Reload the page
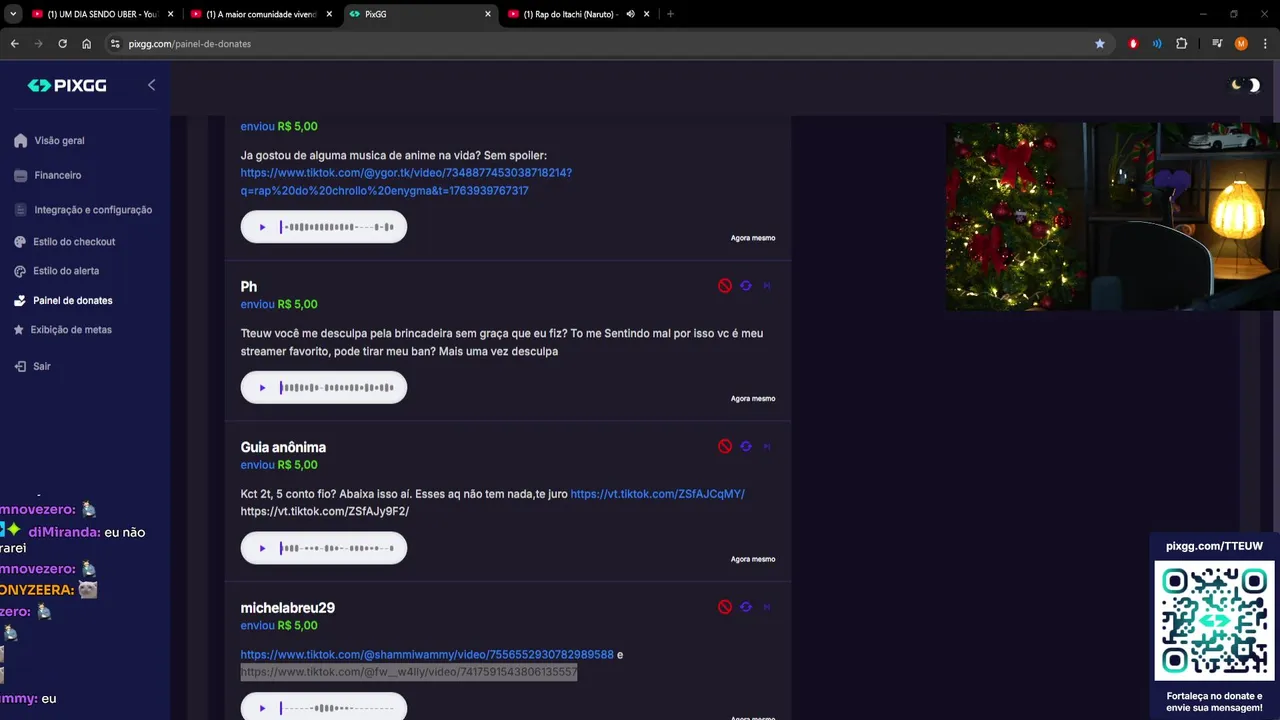Screen dimensions: 1280x720 click(x=62, y=44)
